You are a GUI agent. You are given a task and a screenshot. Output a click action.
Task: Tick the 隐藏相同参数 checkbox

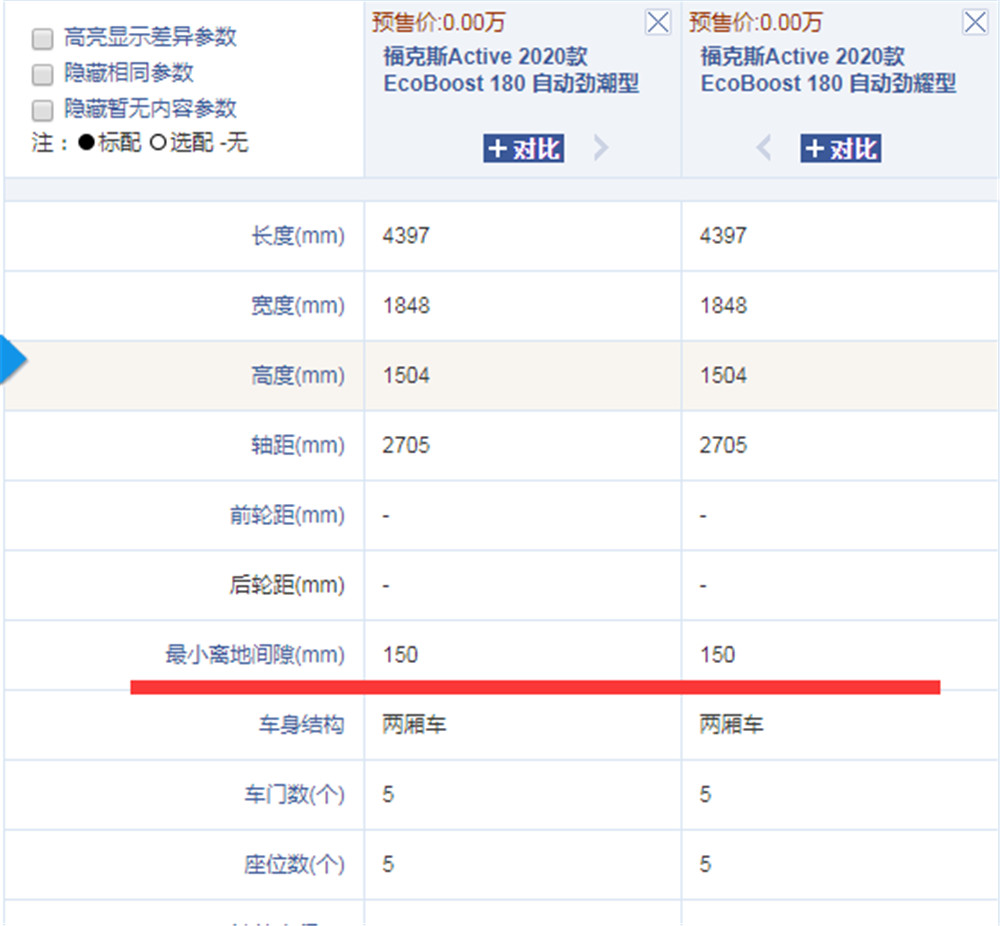[x=42, y=74]
